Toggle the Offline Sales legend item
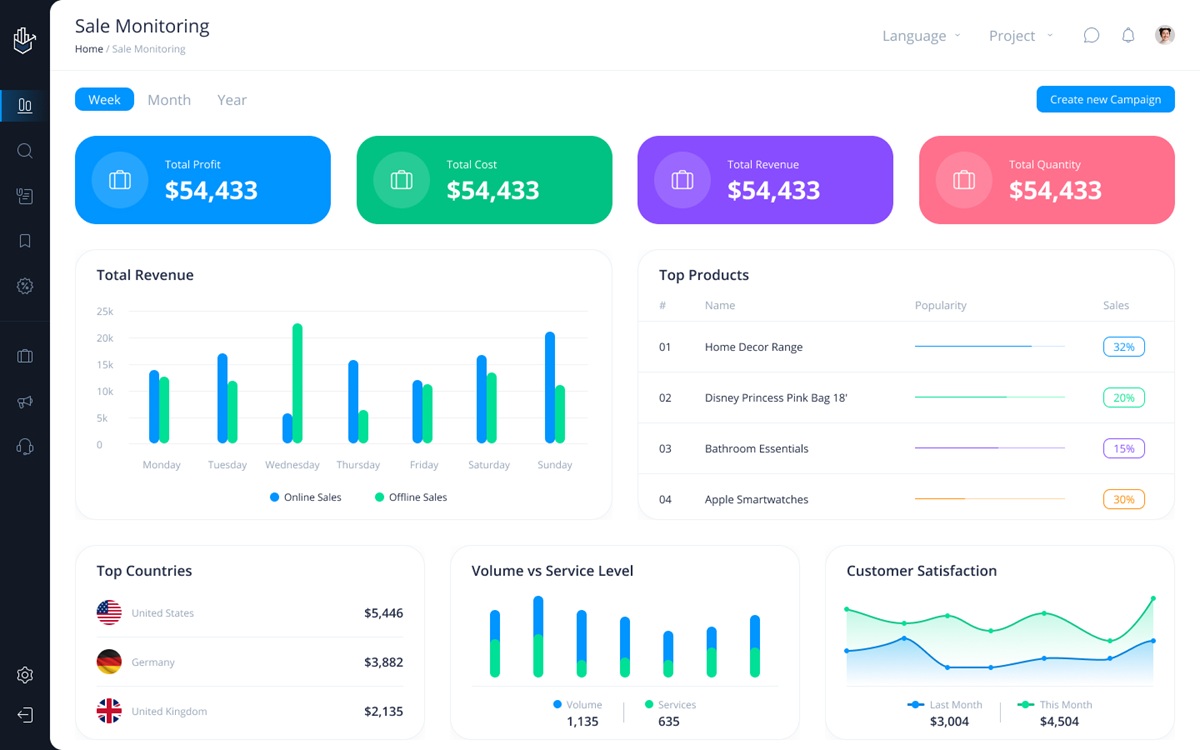 (411, 497)
